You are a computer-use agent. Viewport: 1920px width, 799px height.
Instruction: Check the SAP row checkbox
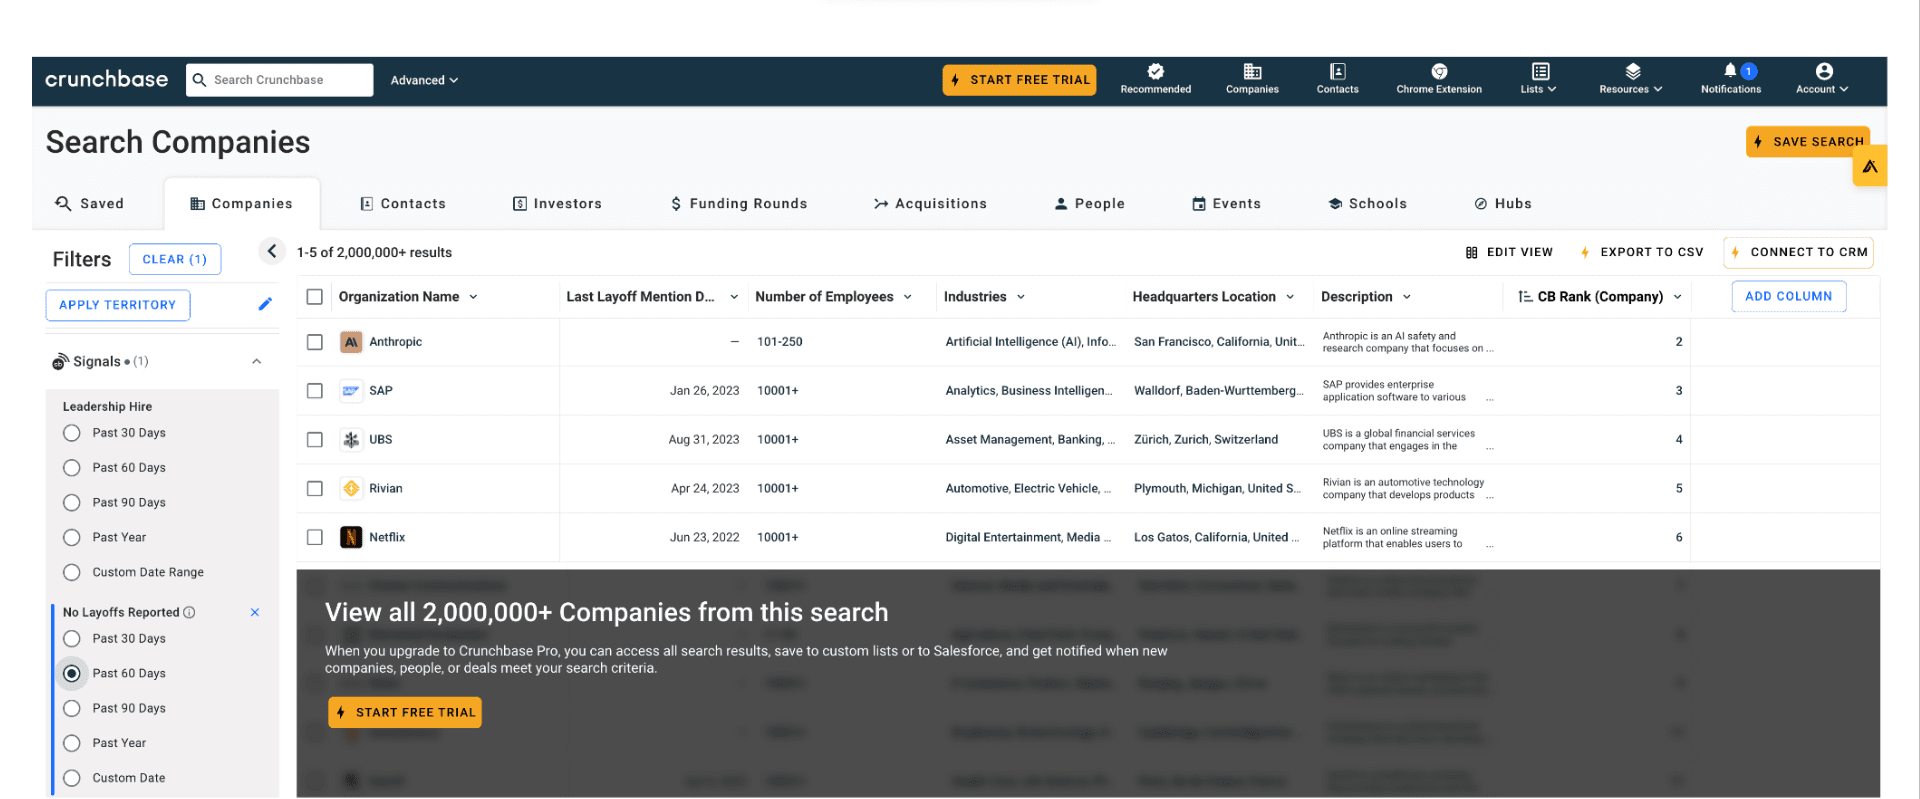click(315, 391)
